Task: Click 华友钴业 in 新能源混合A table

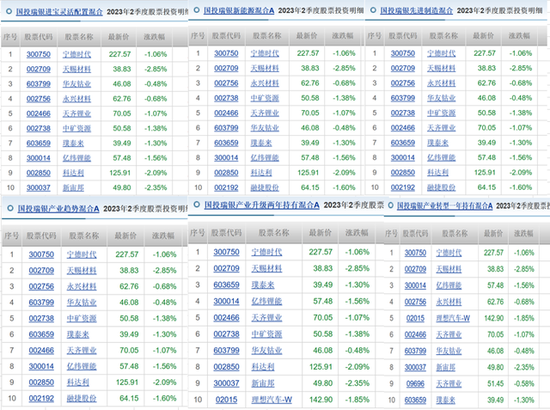Action: click(x=265, y=128)
